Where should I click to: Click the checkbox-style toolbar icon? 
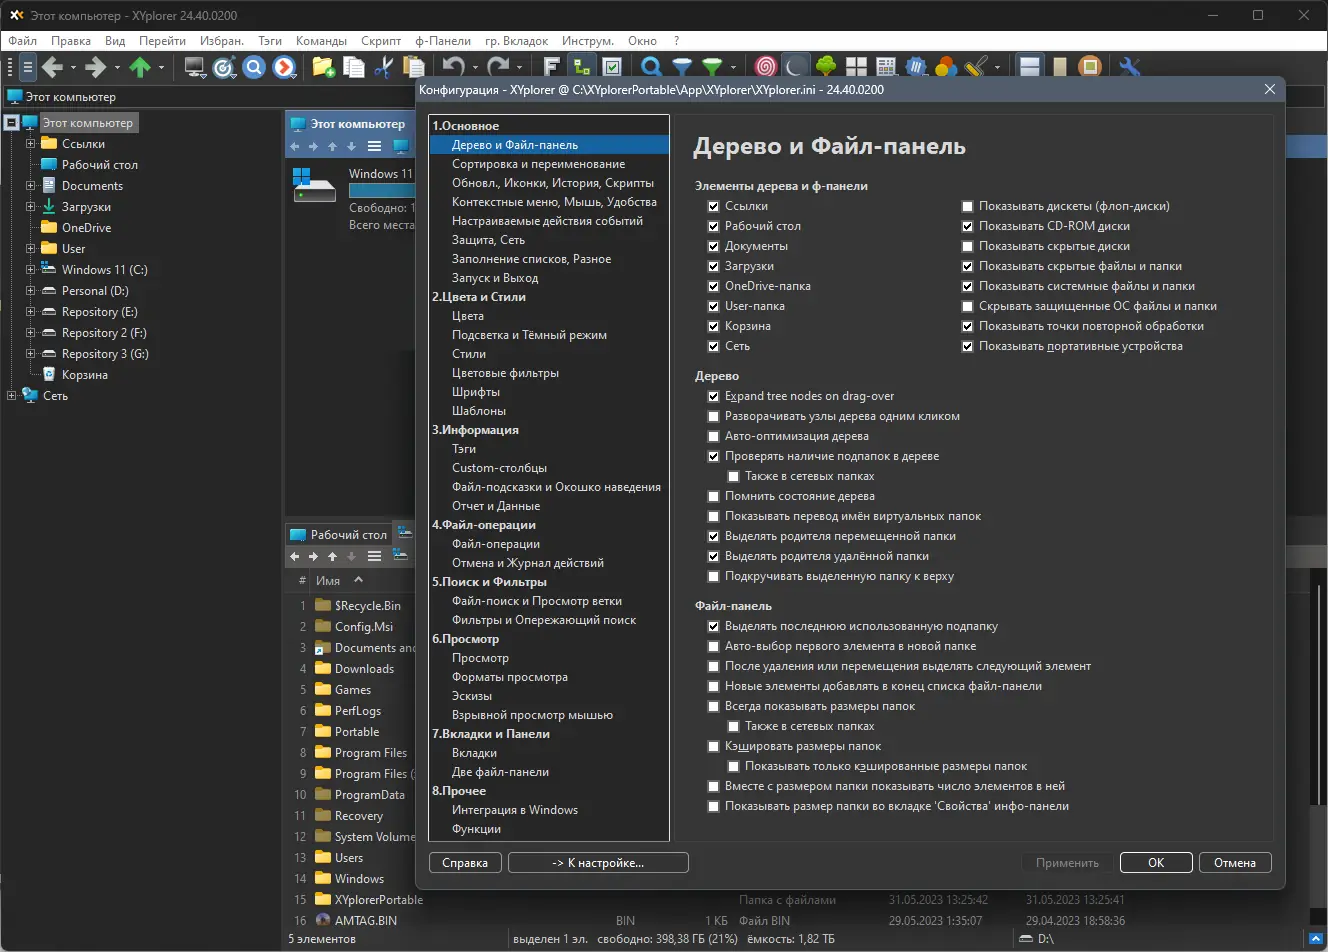pyautogui.click(x=612, y=67)
